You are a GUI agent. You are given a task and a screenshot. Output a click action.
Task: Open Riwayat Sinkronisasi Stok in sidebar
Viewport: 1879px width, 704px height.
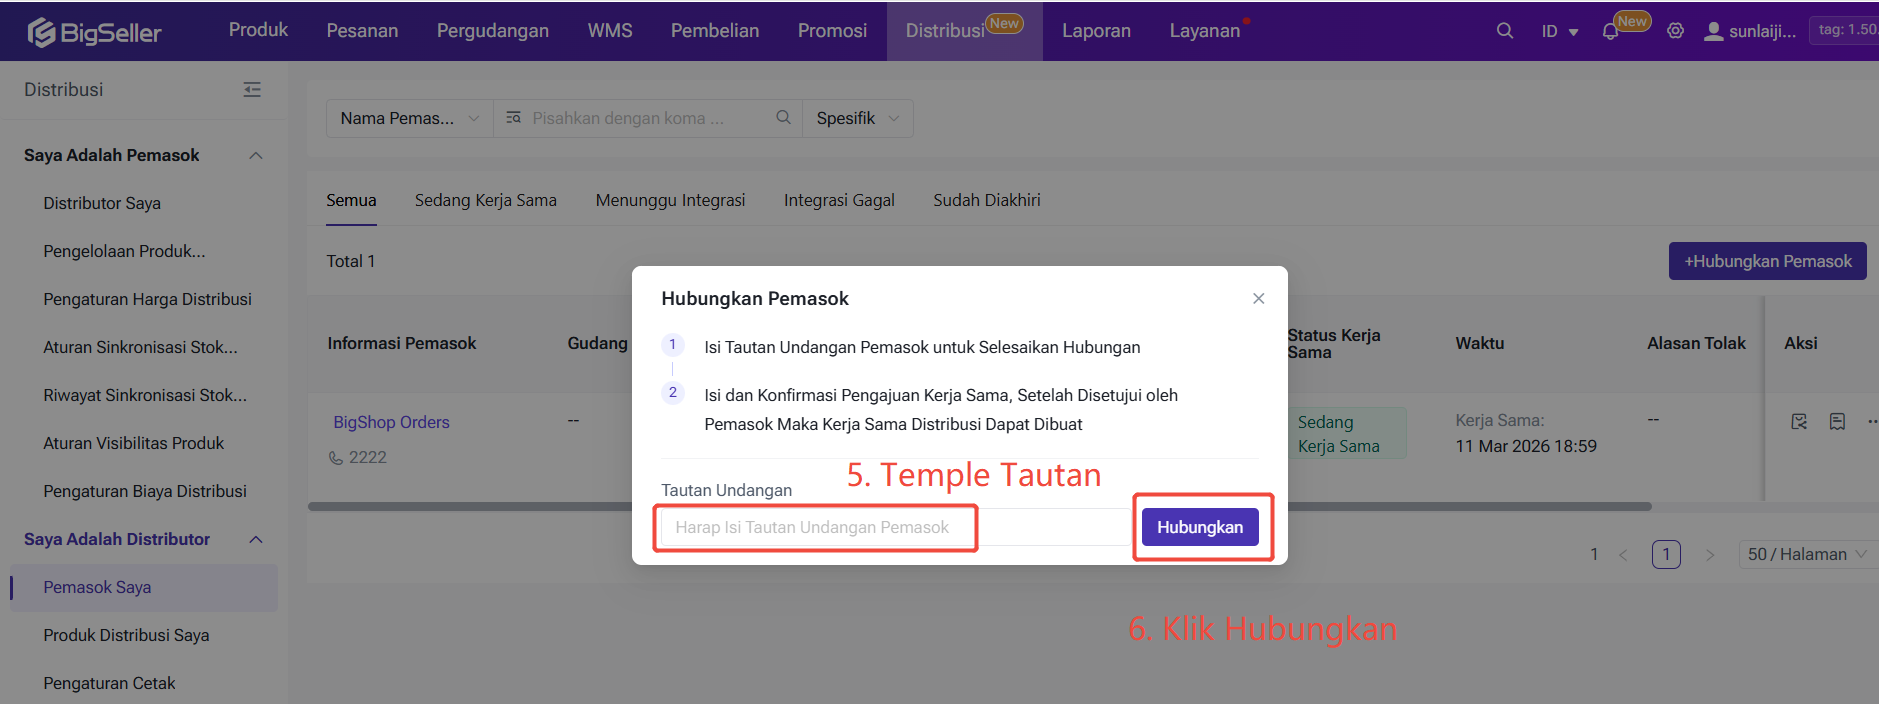145,395
